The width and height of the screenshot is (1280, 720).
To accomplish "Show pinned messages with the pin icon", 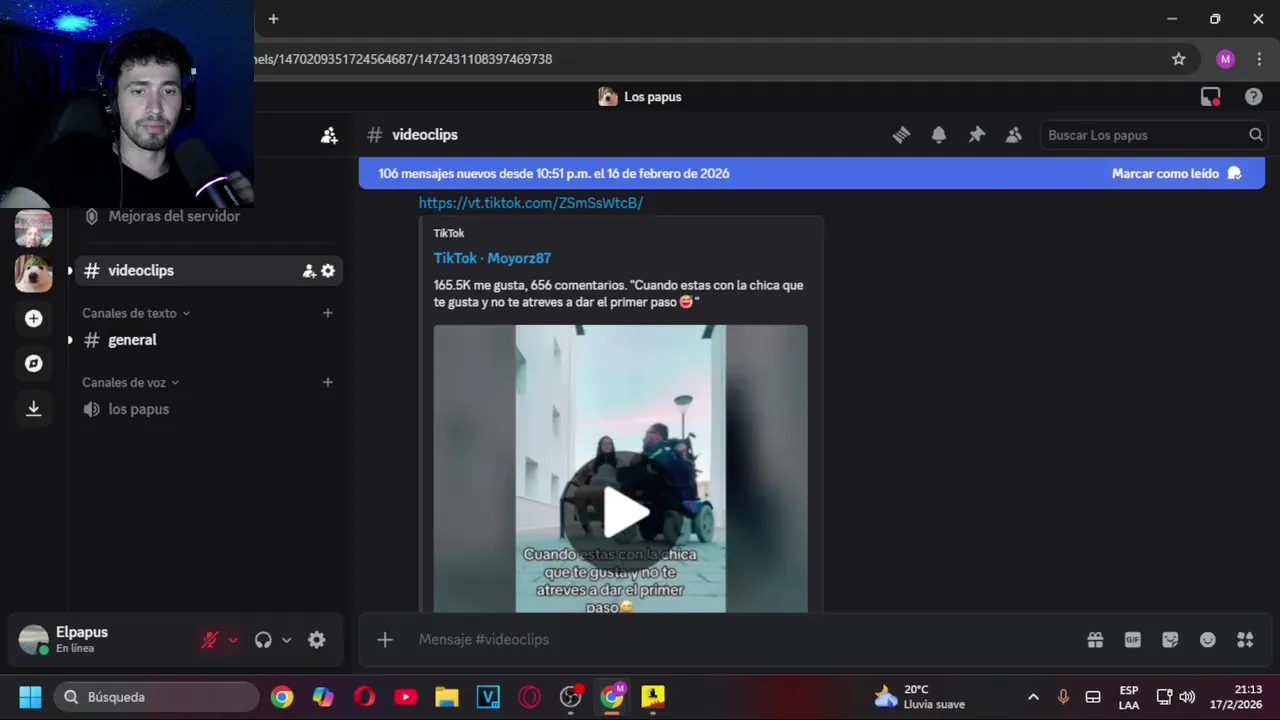I will [977, 135].
